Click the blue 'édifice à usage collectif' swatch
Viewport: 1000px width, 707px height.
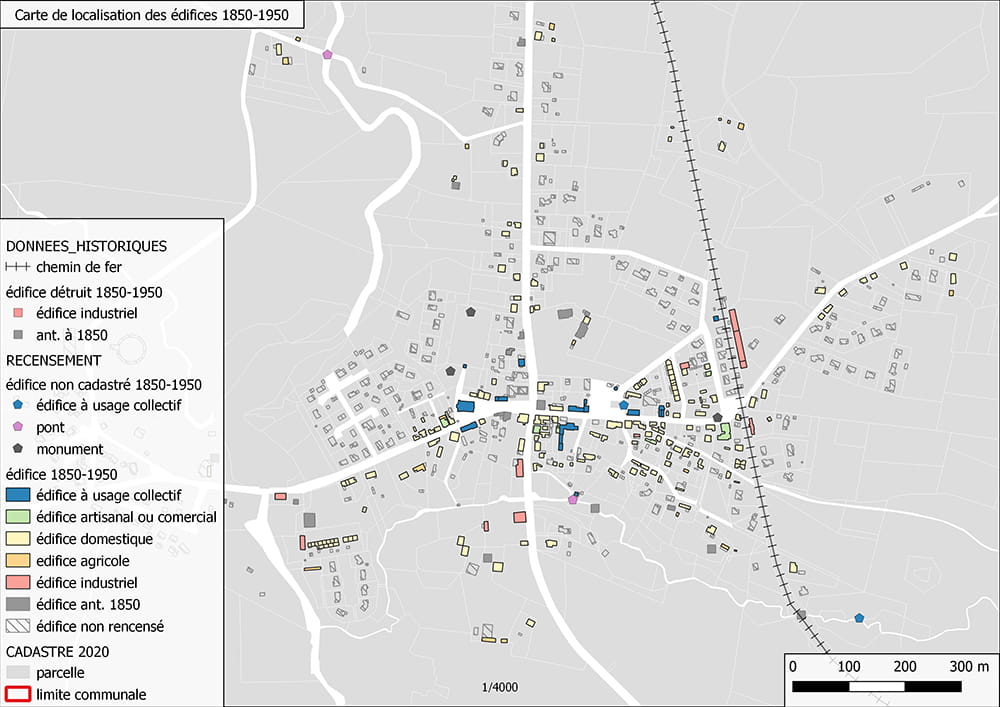coord(18,495)
